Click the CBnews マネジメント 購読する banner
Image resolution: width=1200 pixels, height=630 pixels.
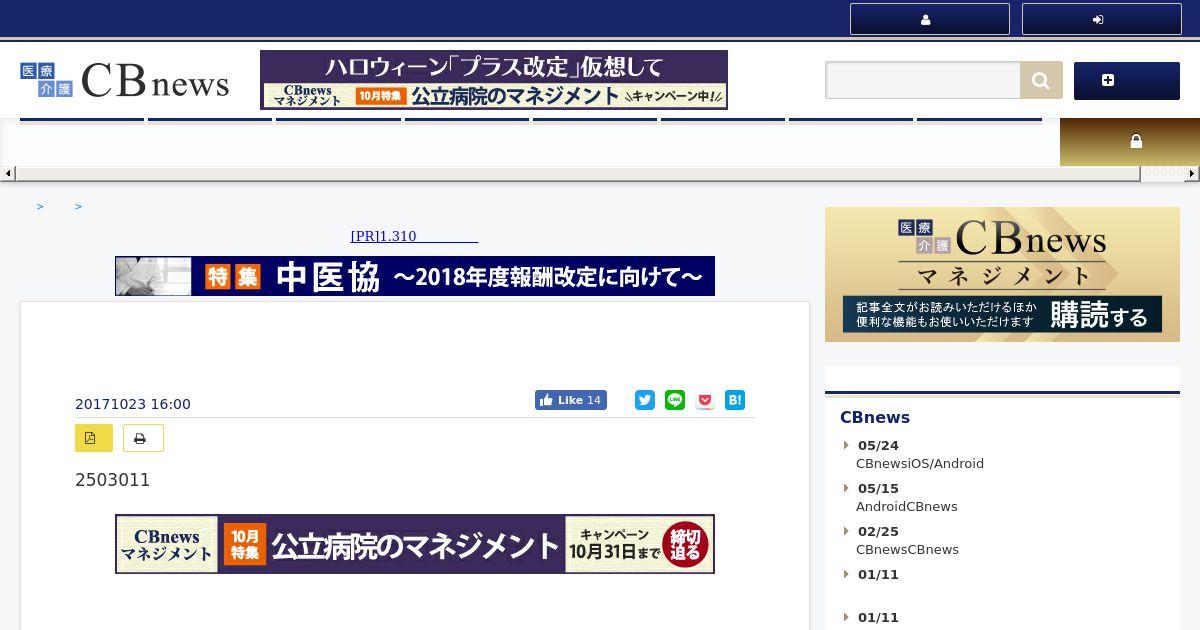(x=1002, y=274)
